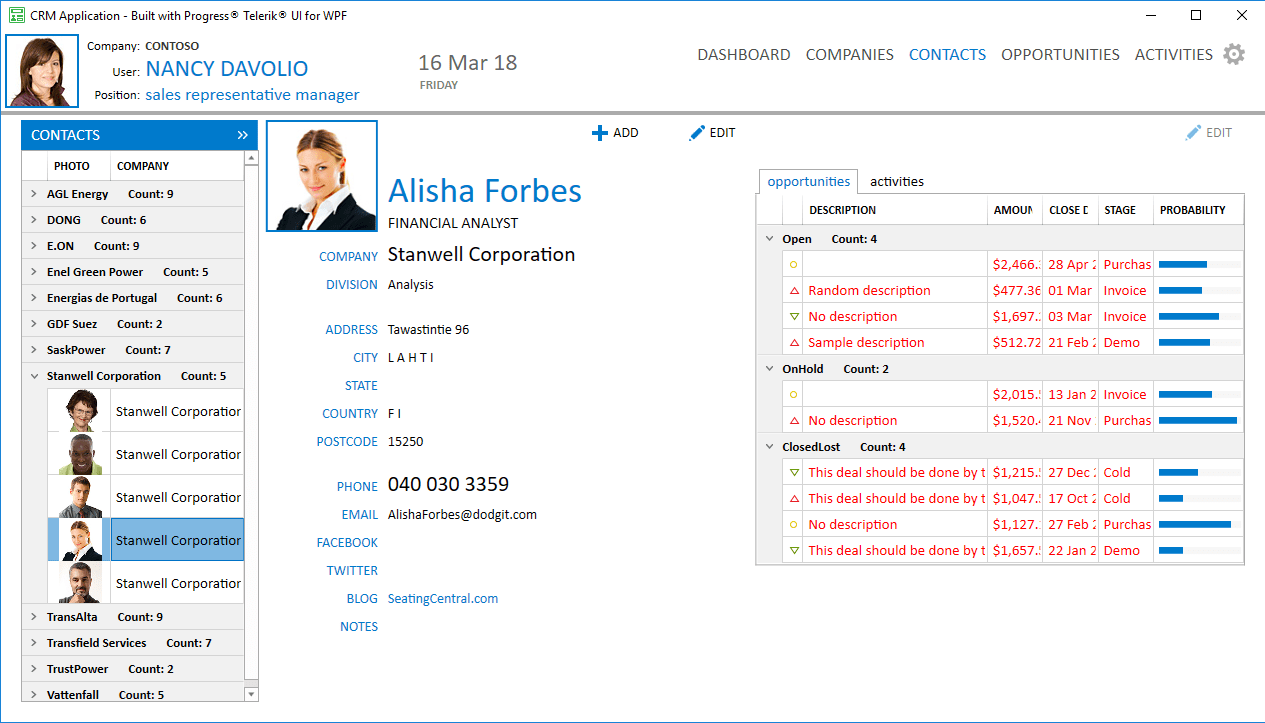Click Alisha Forbes large contact photo
1265x723 pixels.
322,176
